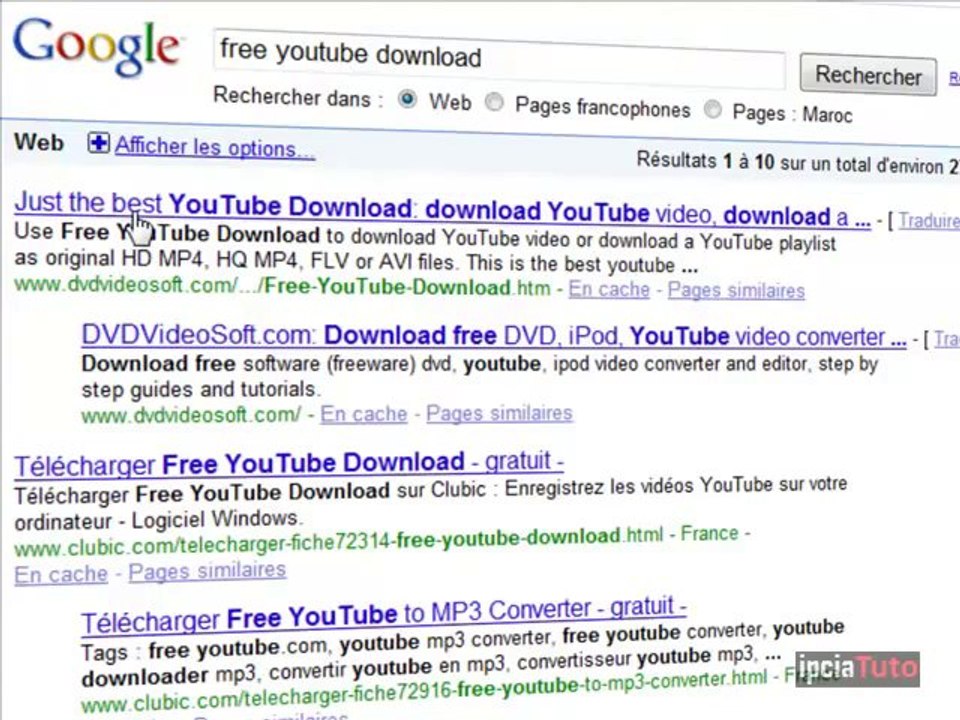Open Télécharger Free YouTube Download - gratuit result

click(x=289, y=463)
